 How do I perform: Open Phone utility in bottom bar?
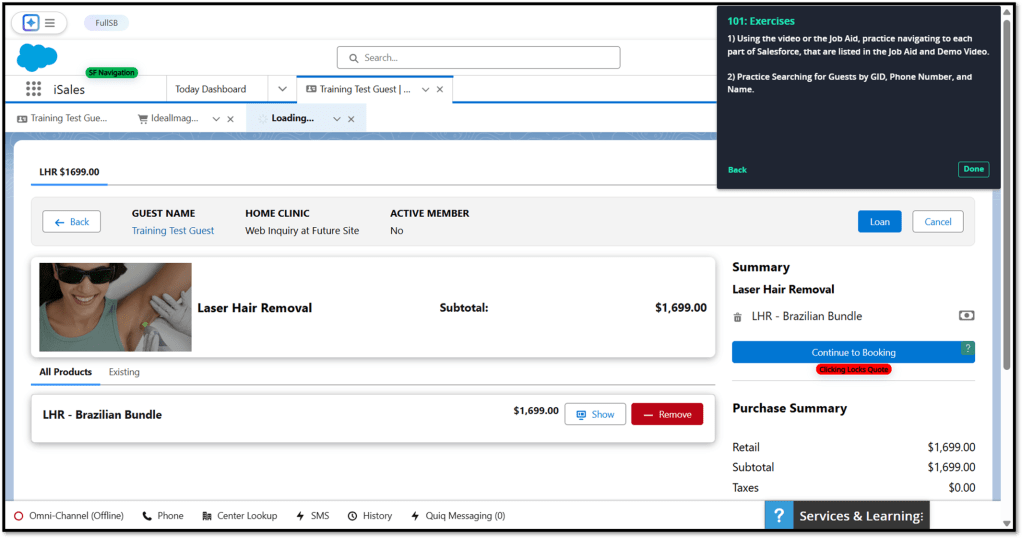[x=162, y=516]
